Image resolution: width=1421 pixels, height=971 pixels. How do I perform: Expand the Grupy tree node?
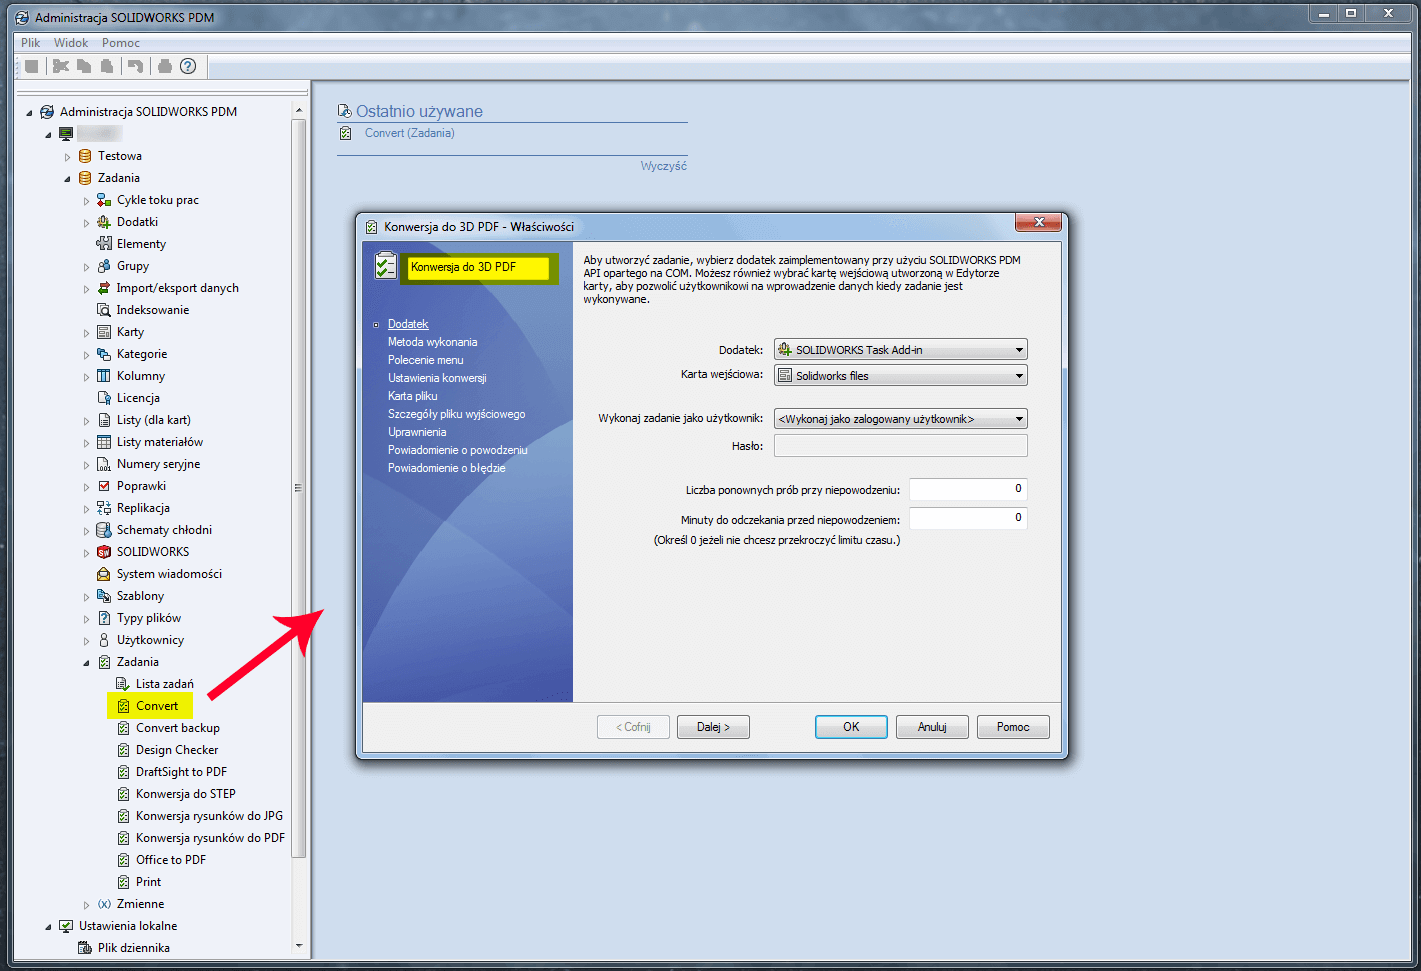pos(87,267)
